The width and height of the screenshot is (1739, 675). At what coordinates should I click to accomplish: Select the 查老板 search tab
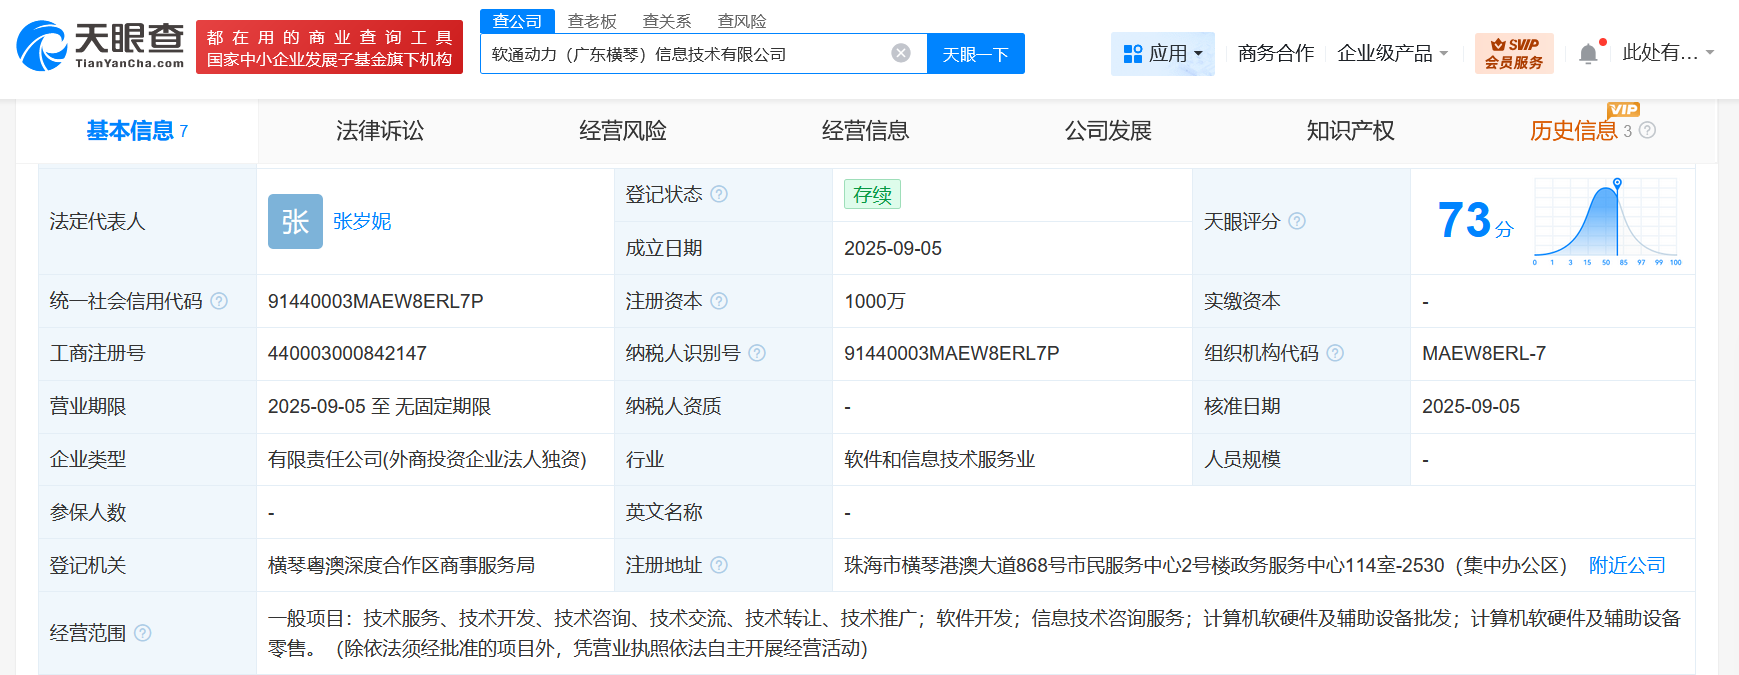tap(592, 21)
